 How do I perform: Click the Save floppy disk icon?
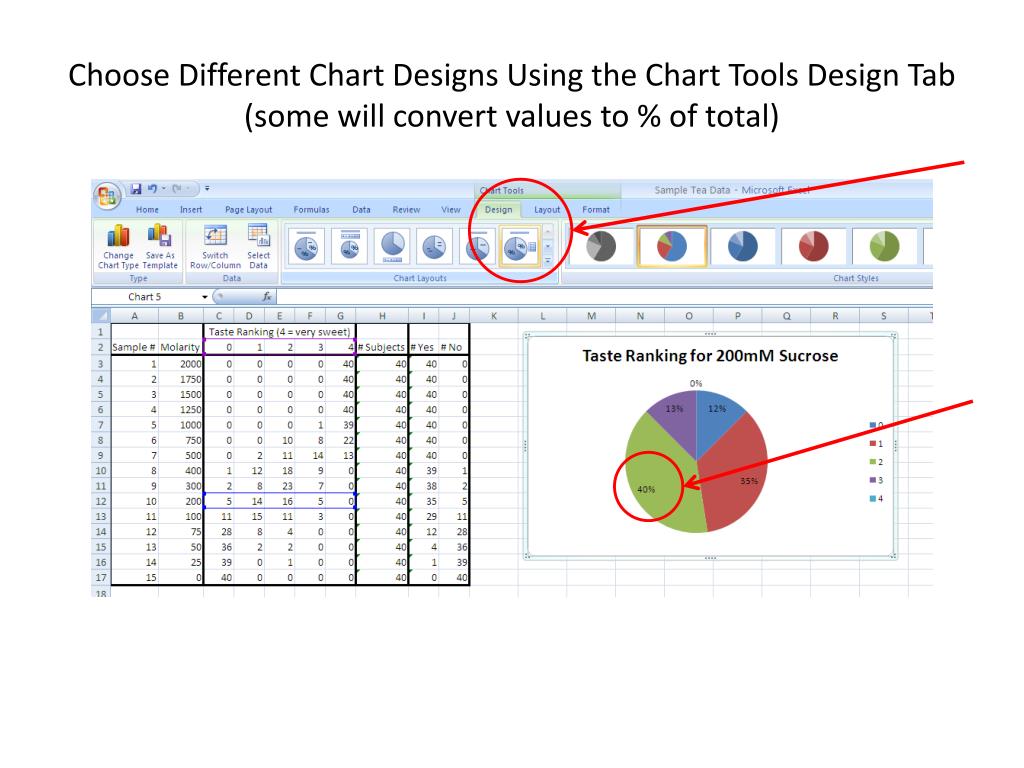136,189
